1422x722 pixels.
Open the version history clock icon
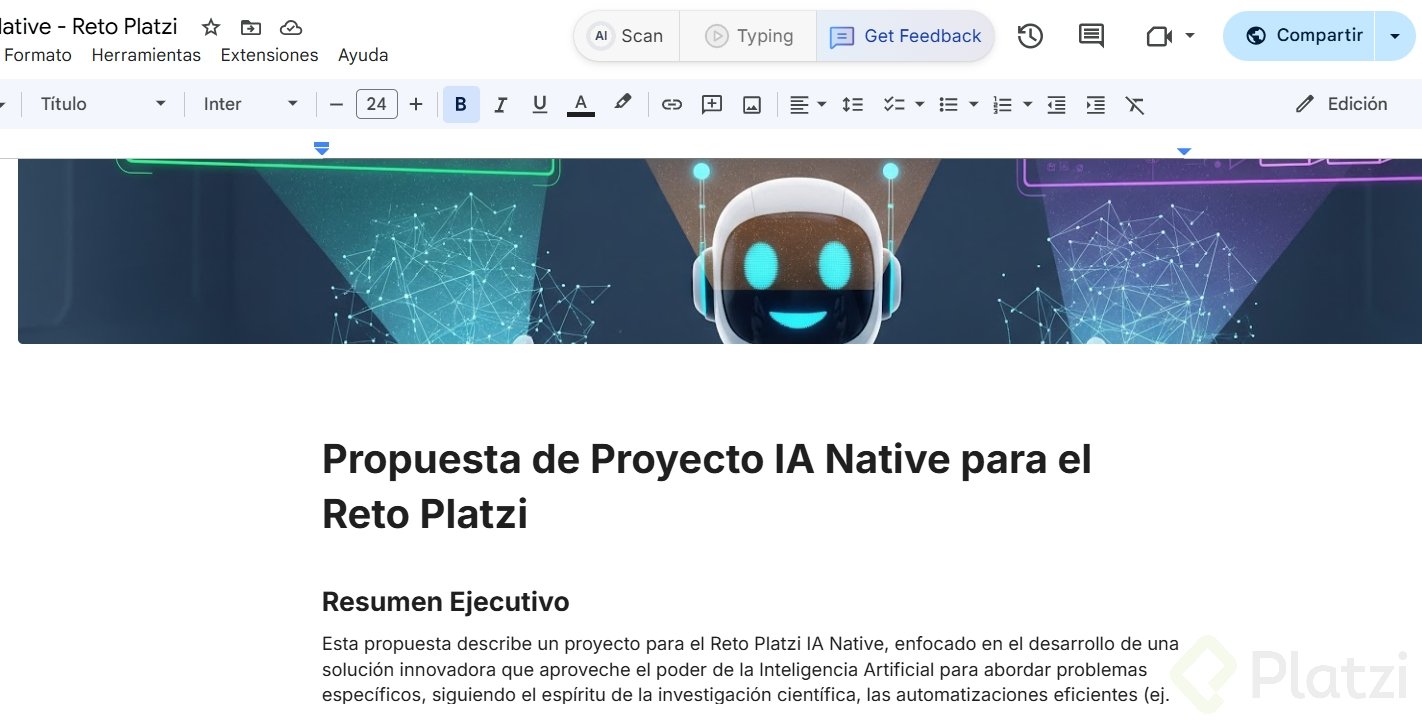click(1030, 36)
